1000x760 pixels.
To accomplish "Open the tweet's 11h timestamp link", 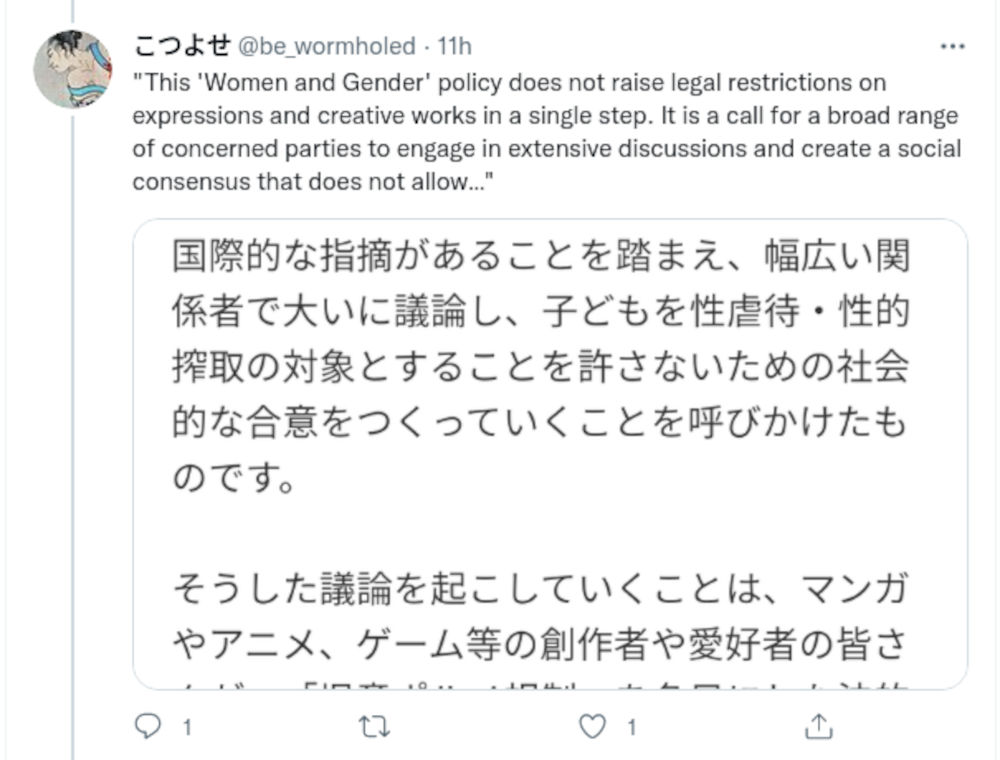I will (x=454, y=46).
